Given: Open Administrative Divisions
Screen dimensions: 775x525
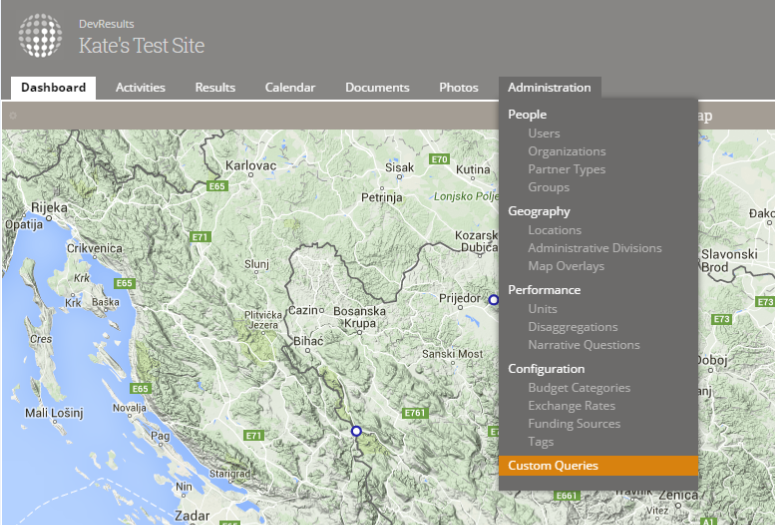Looking at the screenshot, I should point(595,248).
